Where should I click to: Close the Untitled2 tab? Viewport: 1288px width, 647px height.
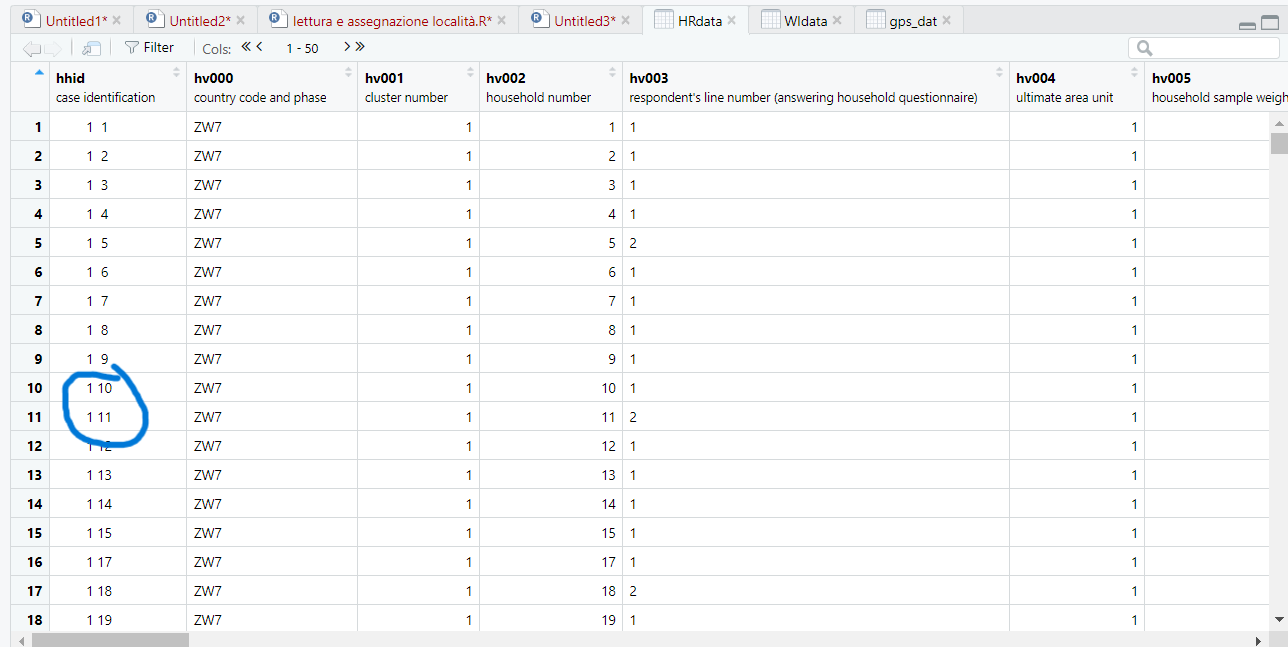[240, 20]
